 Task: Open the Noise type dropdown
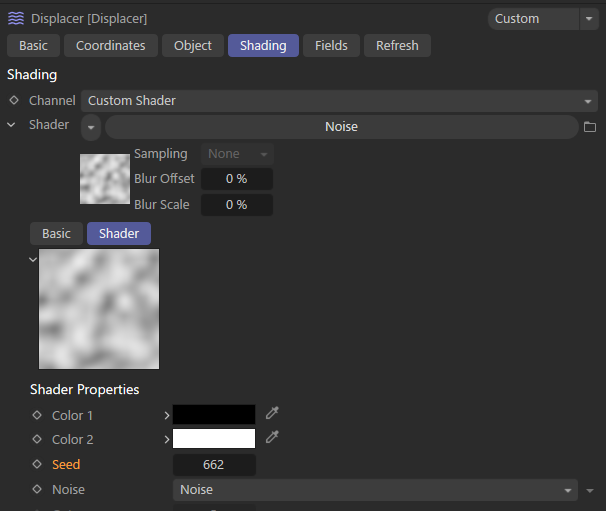pyautogui.click(x=375, y=490)
